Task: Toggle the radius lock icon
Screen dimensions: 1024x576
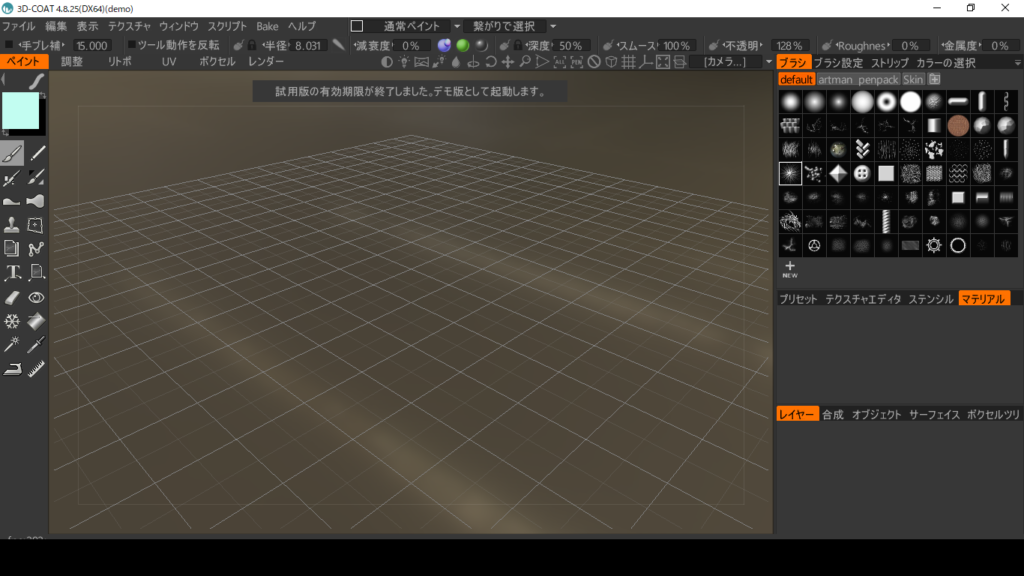Action: (252, 45)
